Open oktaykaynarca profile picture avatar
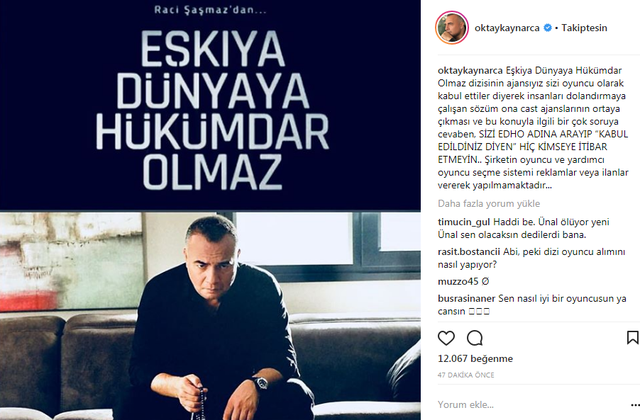Screen dimensions: 640x420 point(452,27)
